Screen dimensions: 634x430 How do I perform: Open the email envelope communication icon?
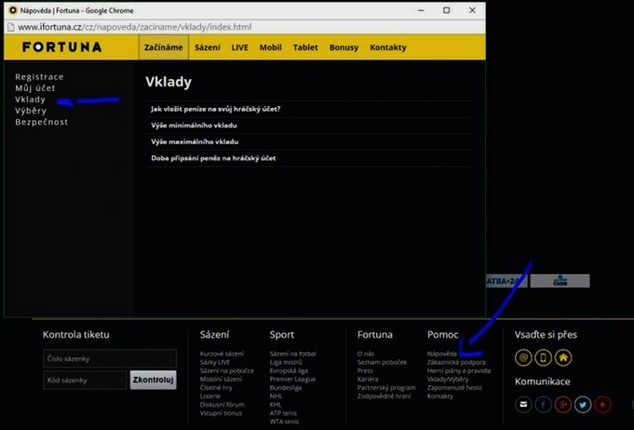[x=523, y=404]
